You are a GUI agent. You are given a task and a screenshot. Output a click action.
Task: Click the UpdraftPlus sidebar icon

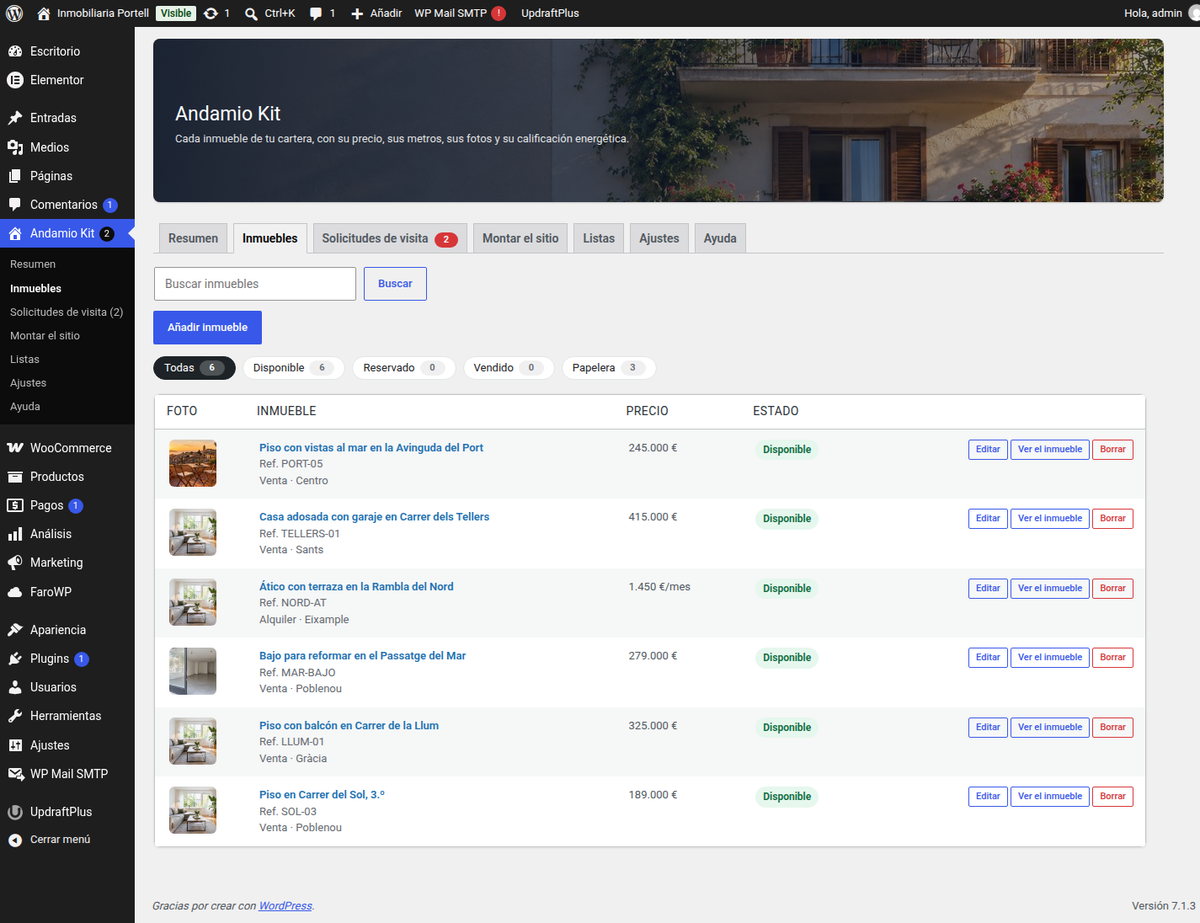pyautogui.click(x=15, y=812)
